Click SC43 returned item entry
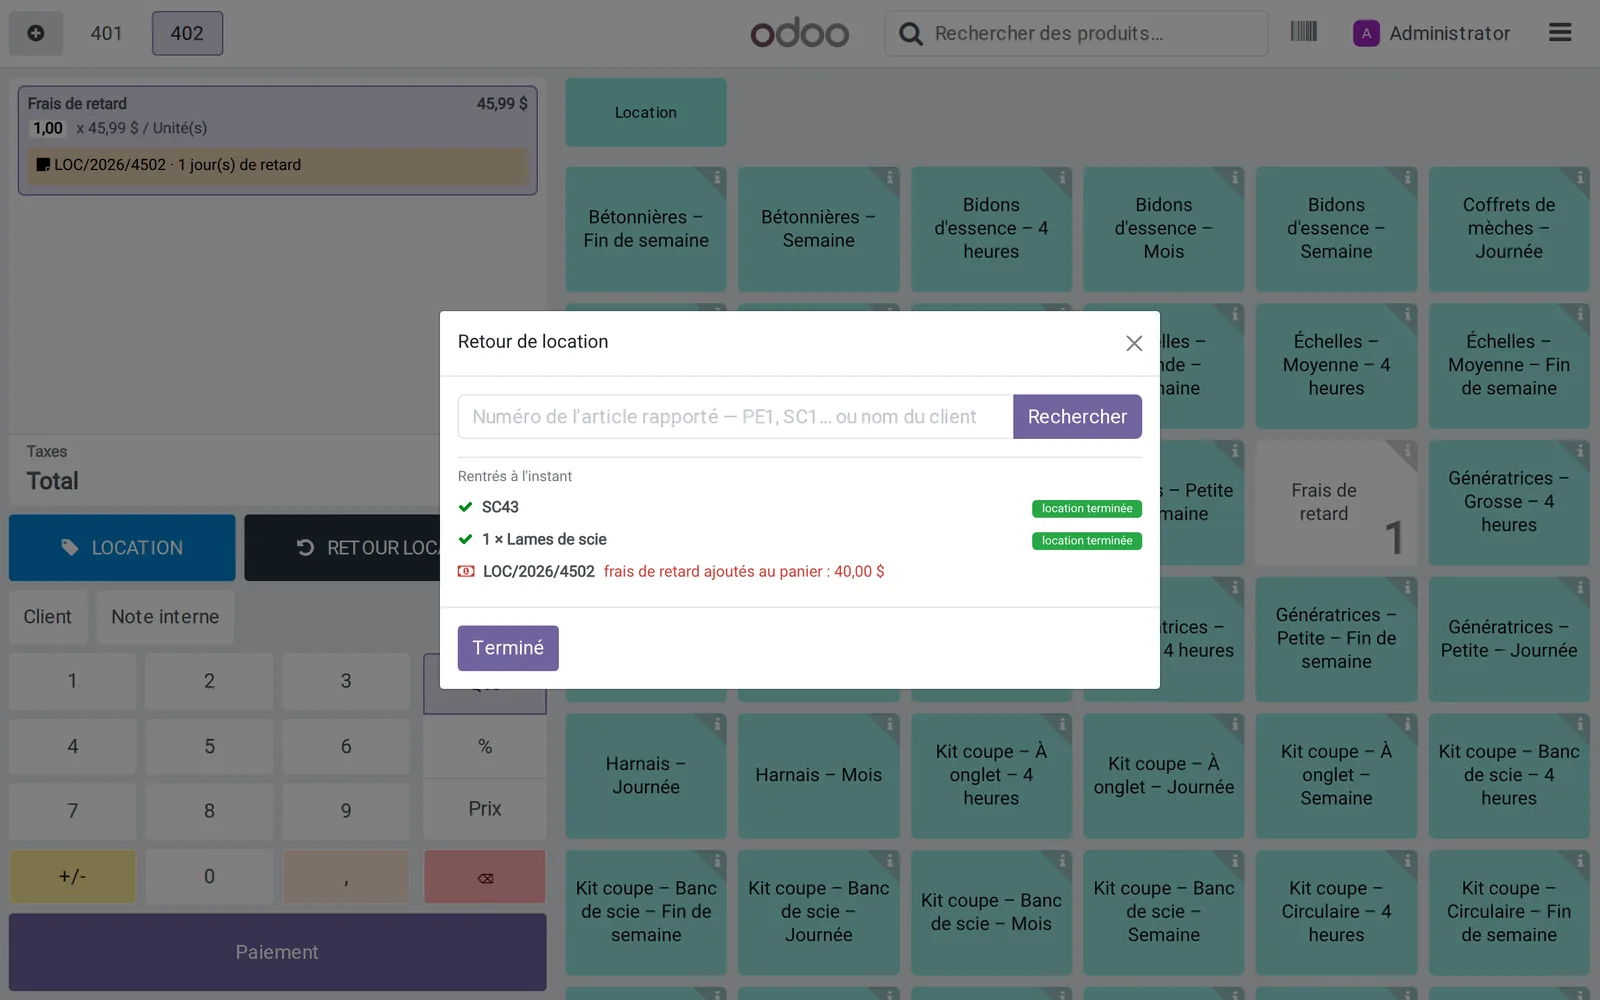Image resolution: width=1600 pixels, height=1000 pixels. [800, 507]
